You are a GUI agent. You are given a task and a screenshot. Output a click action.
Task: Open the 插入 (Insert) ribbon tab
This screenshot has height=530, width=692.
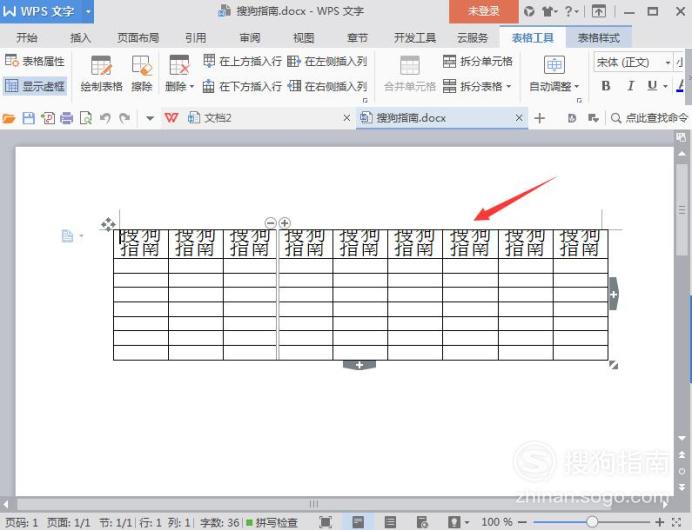80,38
